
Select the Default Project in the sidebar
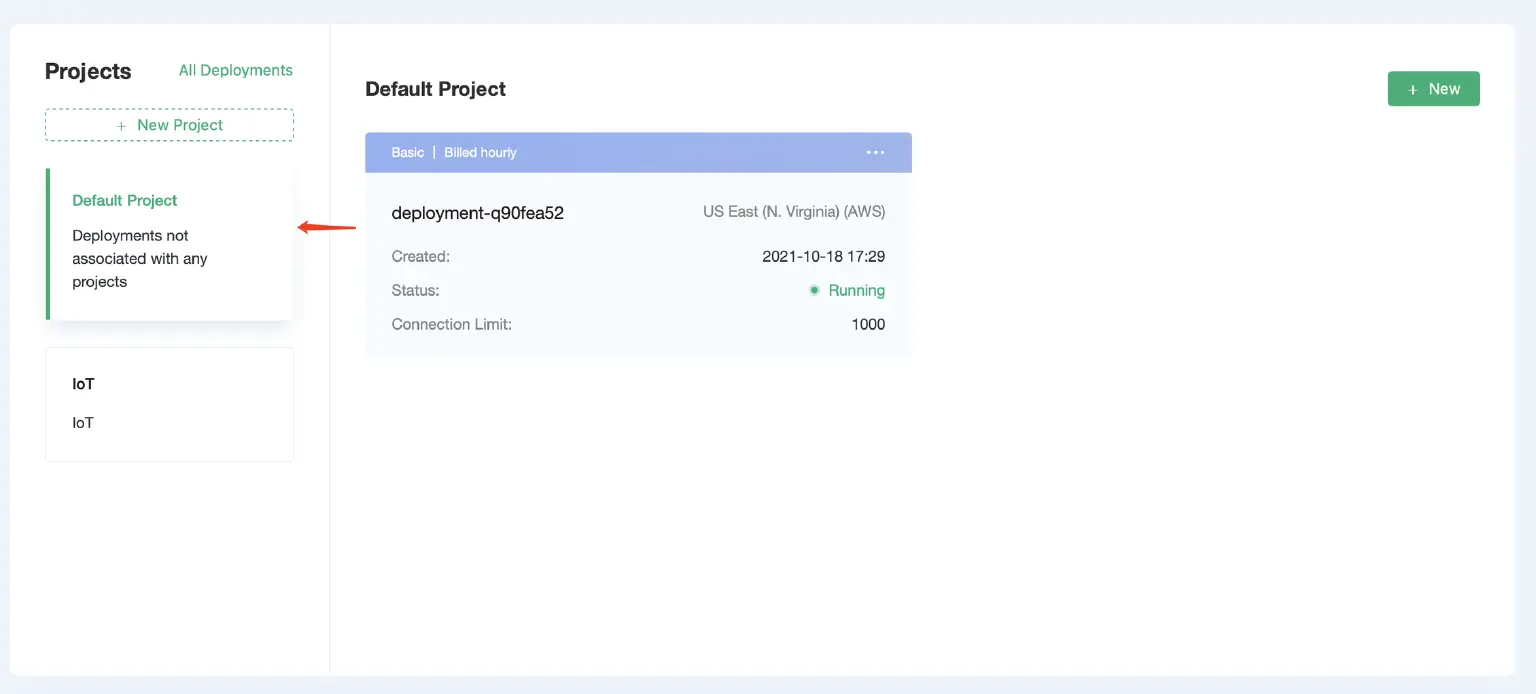coord(124,200)
